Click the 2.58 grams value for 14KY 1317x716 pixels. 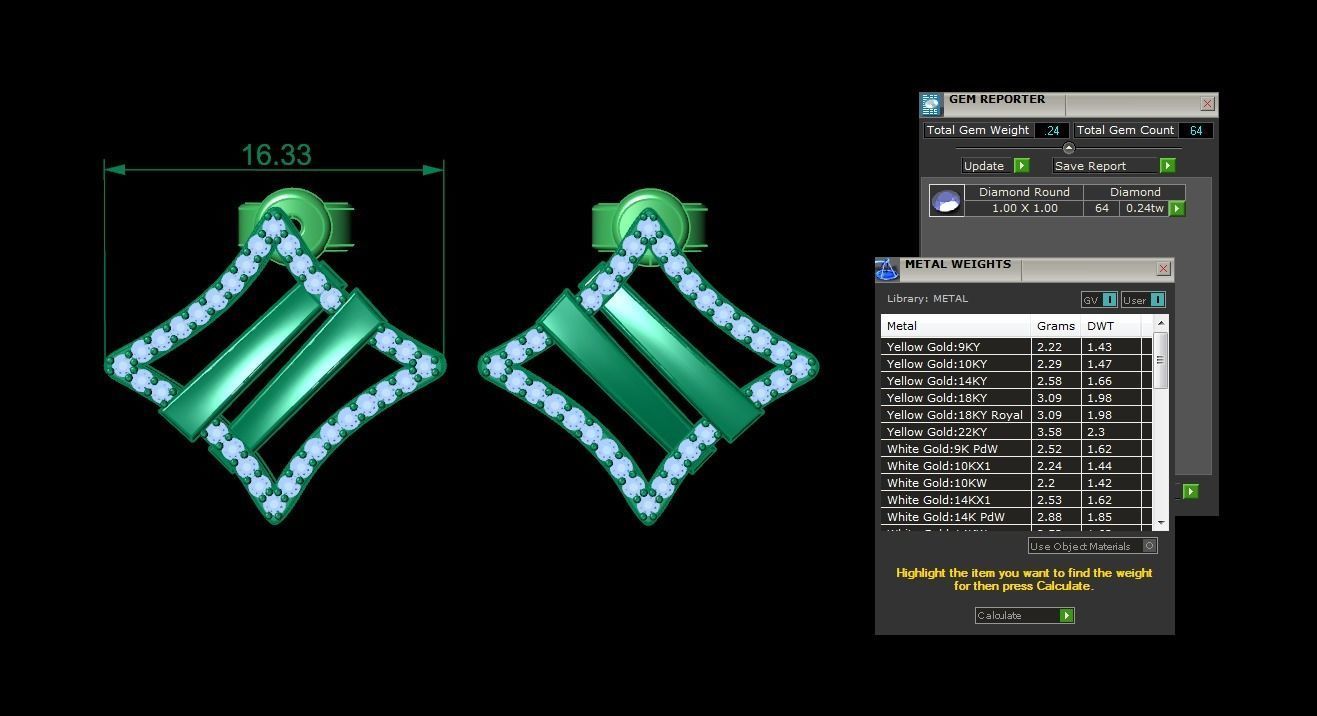coord(1049,381)
